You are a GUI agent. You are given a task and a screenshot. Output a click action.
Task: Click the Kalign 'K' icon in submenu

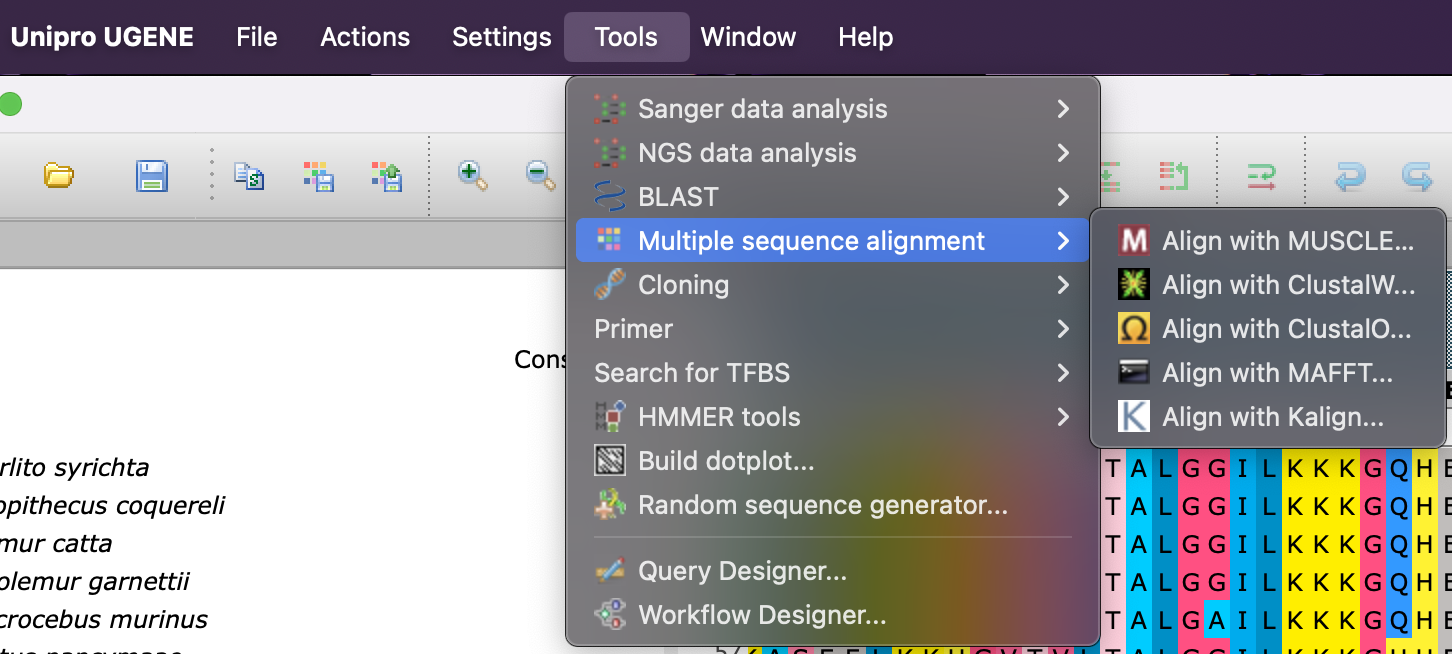(x=1133, y=417)
